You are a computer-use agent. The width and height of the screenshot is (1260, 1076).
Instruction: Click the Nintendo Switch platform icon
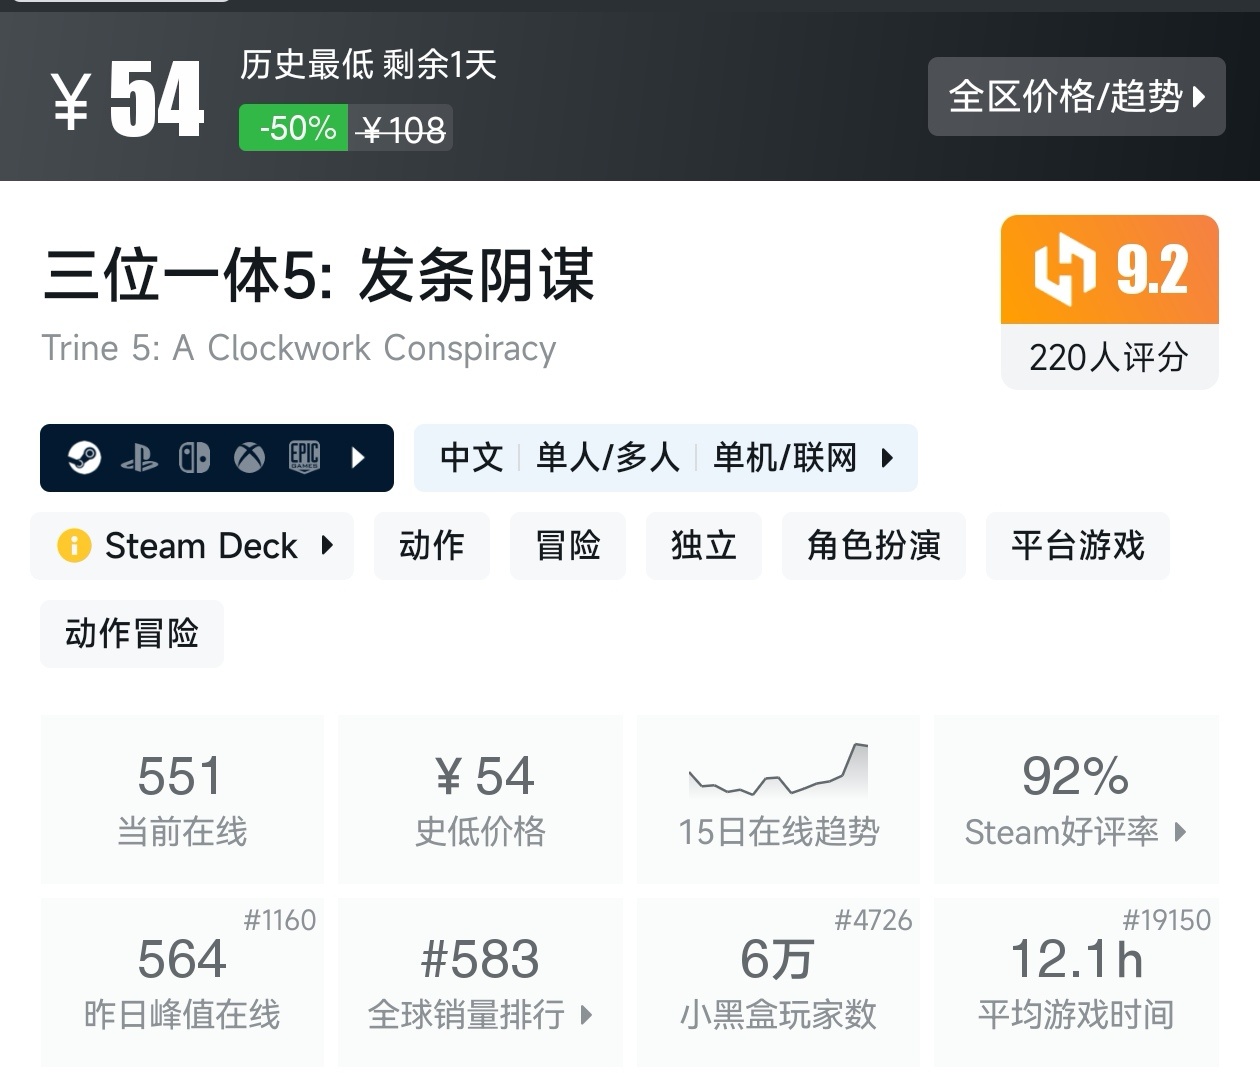[194, 458]
